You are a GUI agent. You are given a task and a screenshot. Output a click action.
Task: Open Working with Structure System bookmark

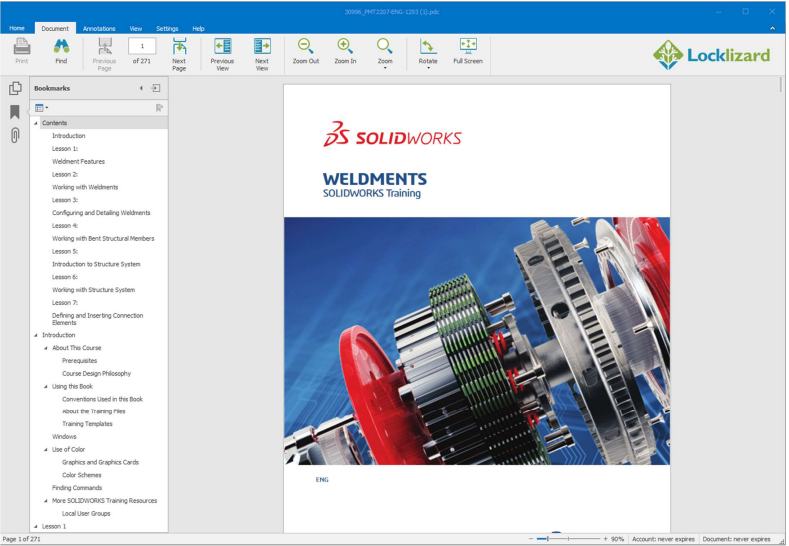pyautogui.click(x=94, y=290)
